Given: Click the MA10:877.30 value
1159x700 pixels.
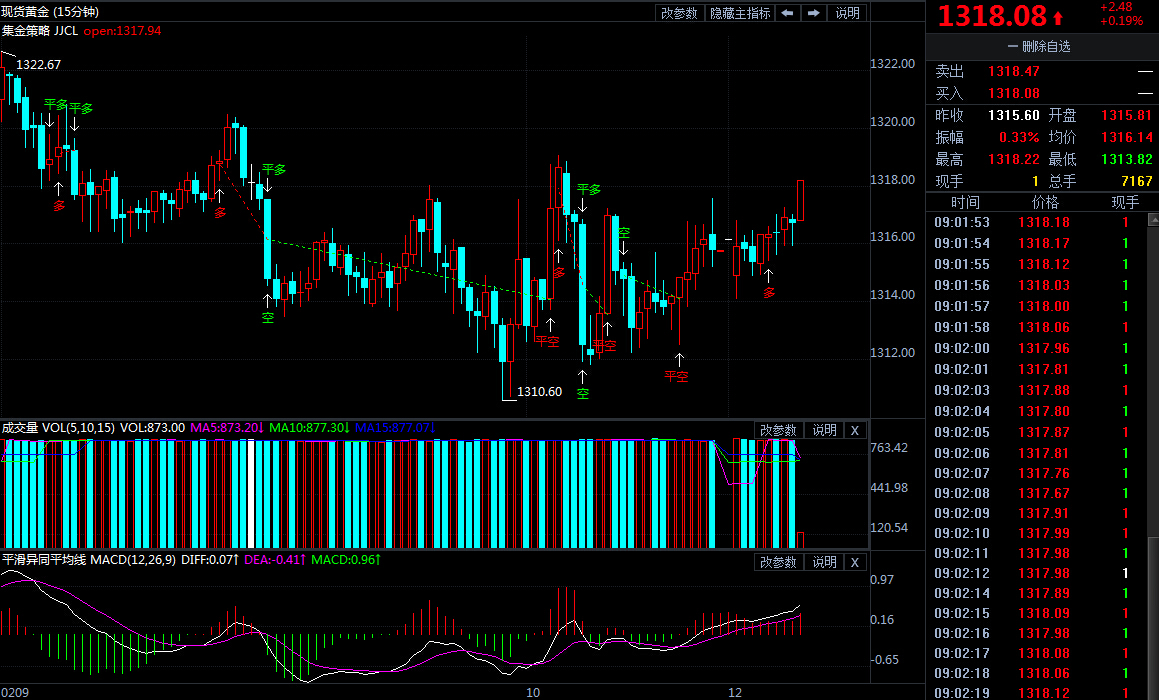Looking at the screenshot, I should [309, 428].
